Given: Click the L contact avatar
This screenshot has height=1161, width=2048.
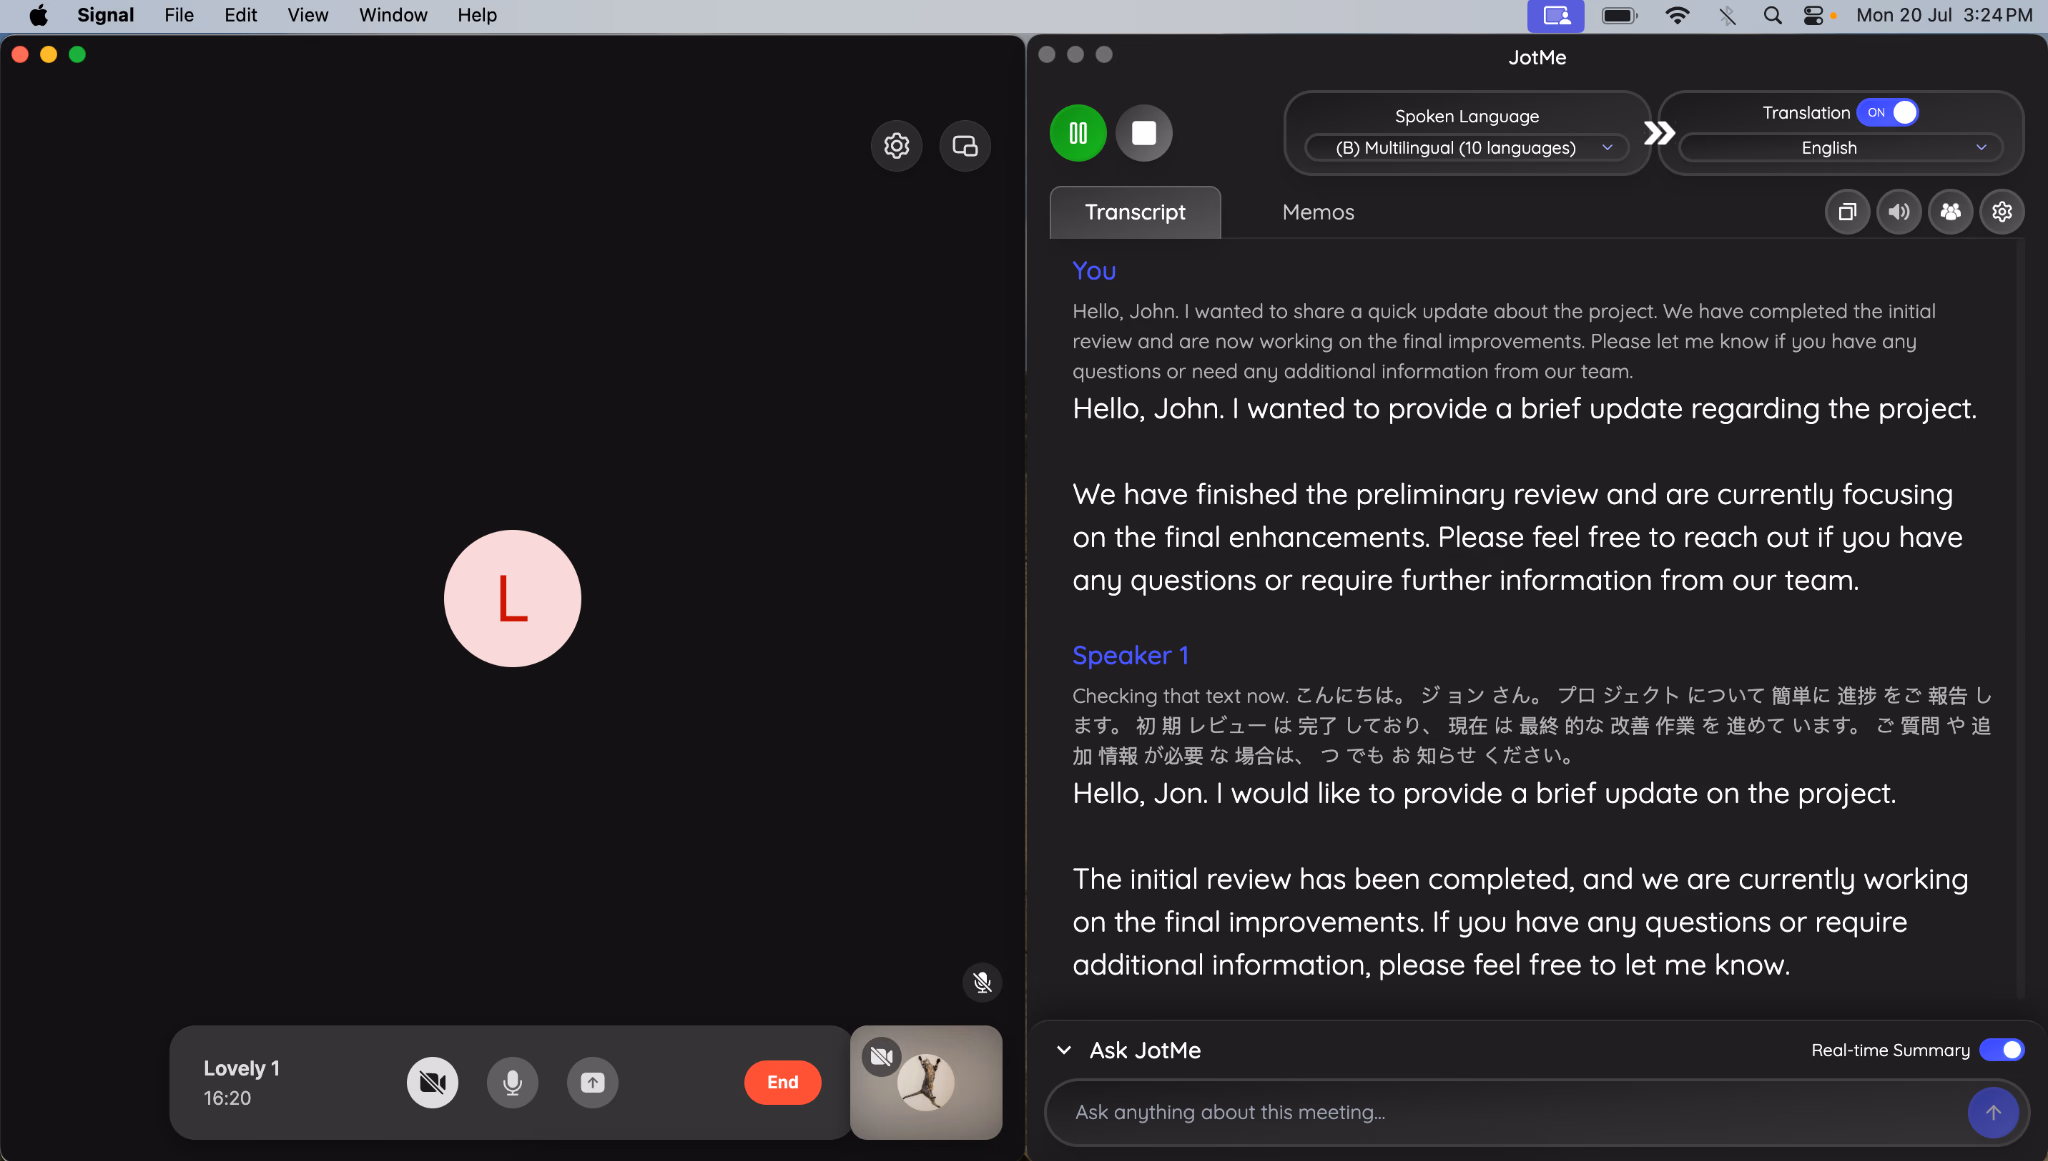Looking at the screenshot, I should click(x=512, y=598).
